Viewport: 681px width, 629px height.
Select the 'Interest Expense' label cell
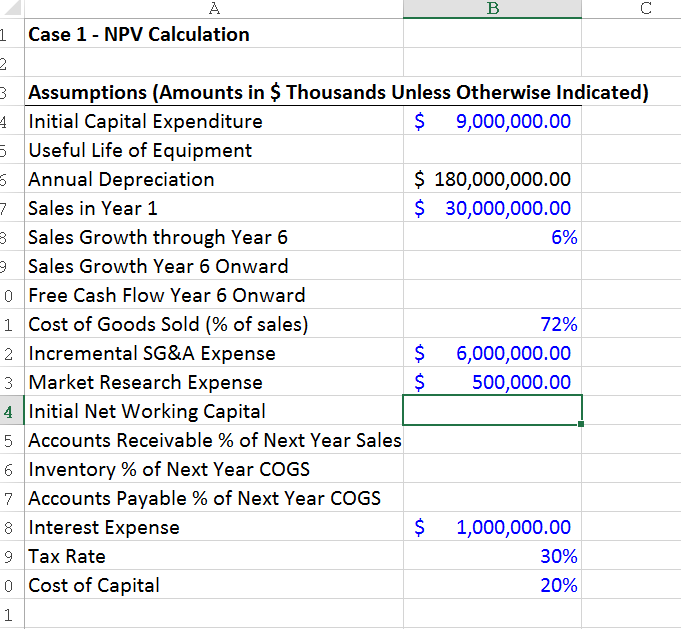coord(214,527)
